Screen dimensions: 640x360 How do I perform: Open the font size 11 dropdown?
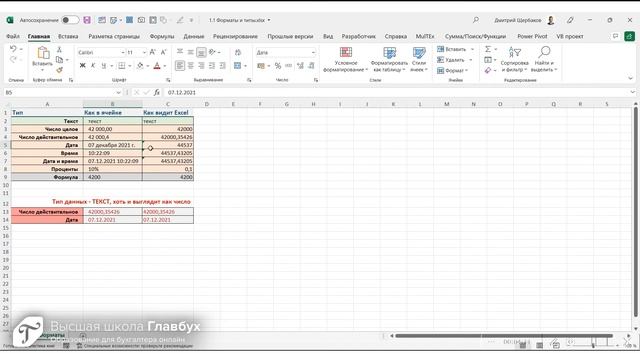(144, 53)
